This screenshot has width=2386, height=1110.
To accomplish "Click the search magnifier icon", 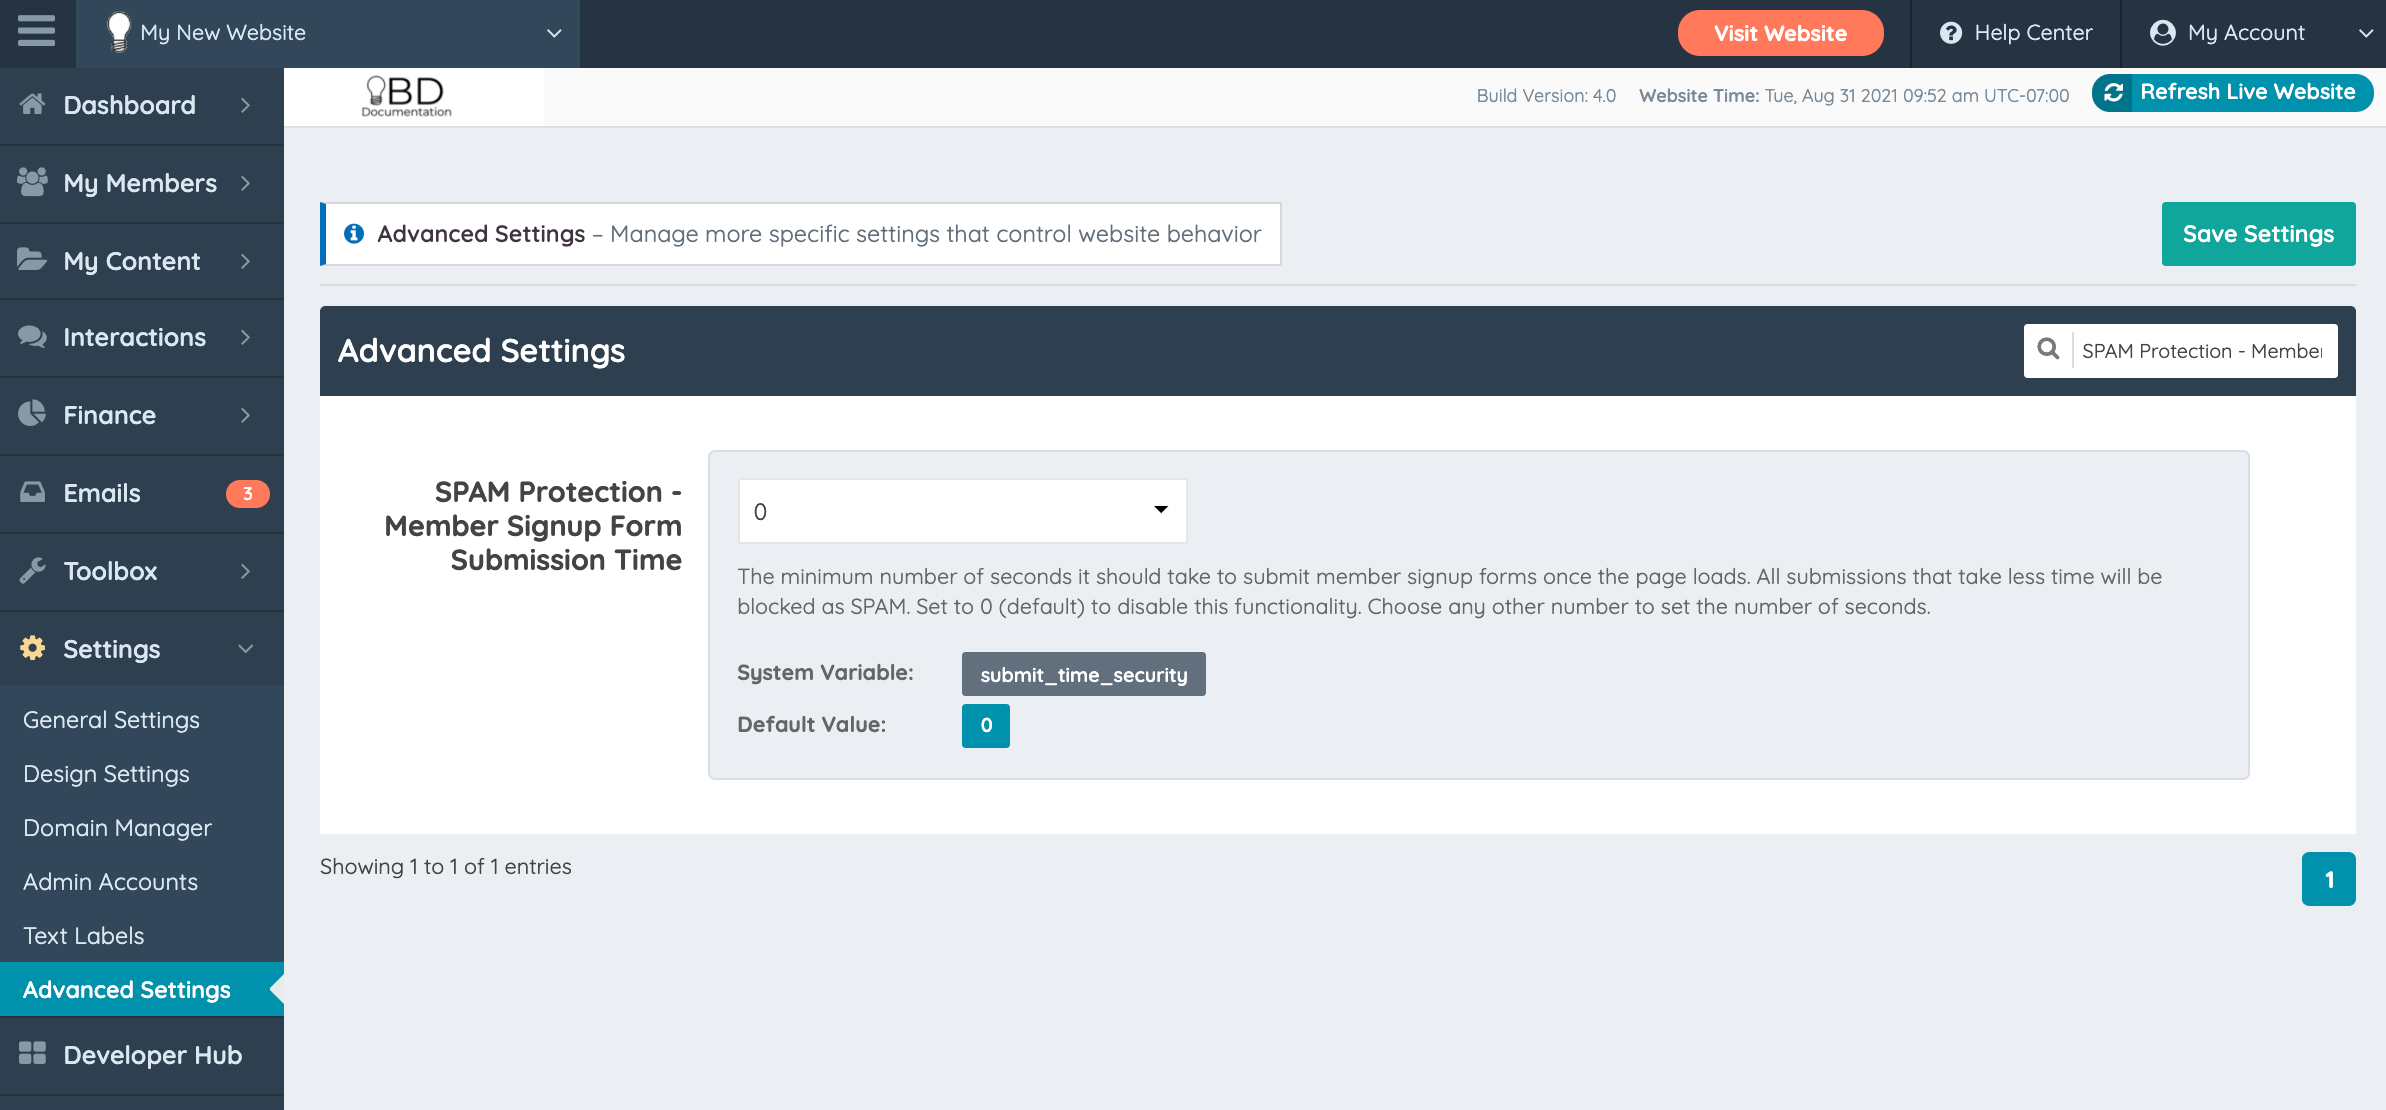I will click(x=2048, y=350).
